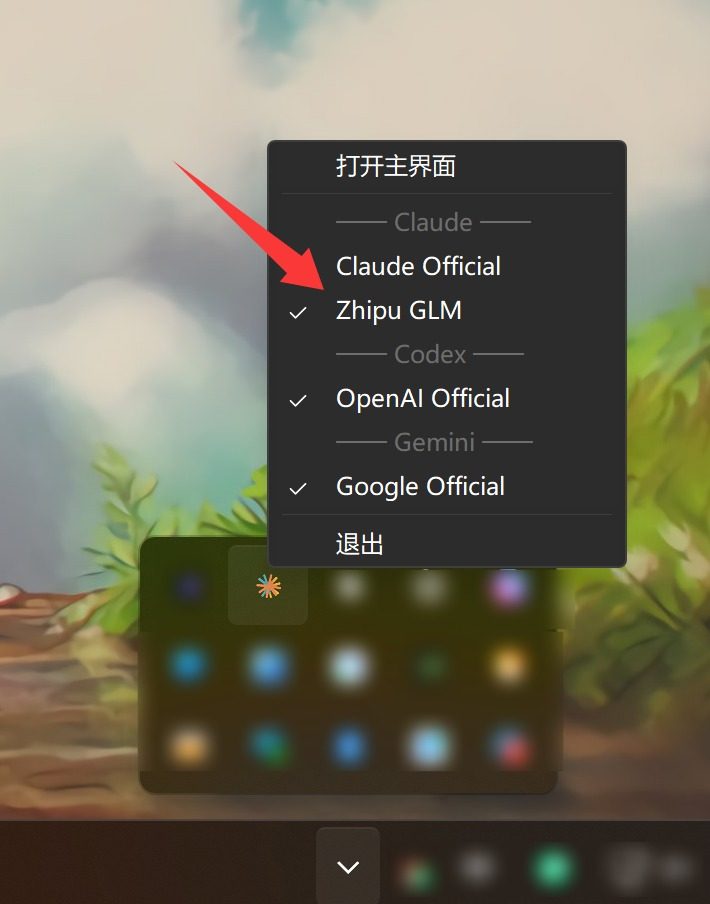Click the blue-and-red blurred tray icon
The width and height of the screenshot is (710, 904).
coord(509,747)
